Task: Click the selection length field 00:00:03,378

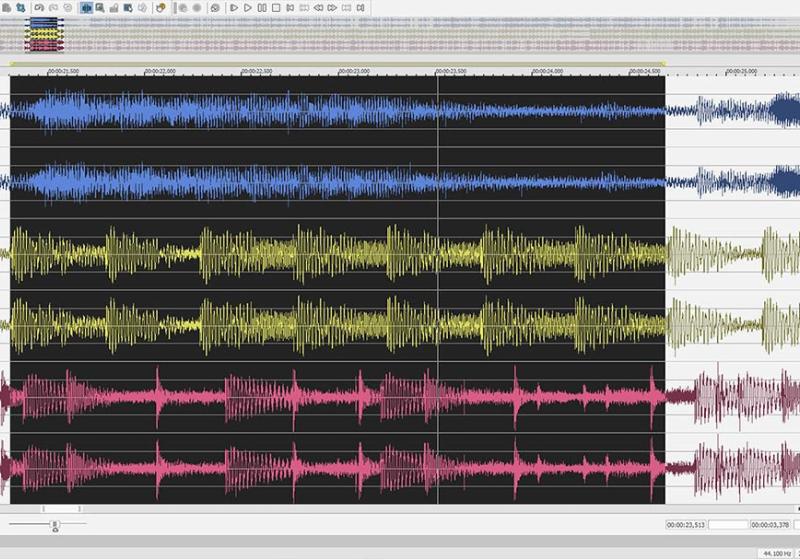Action: [773, 524]
